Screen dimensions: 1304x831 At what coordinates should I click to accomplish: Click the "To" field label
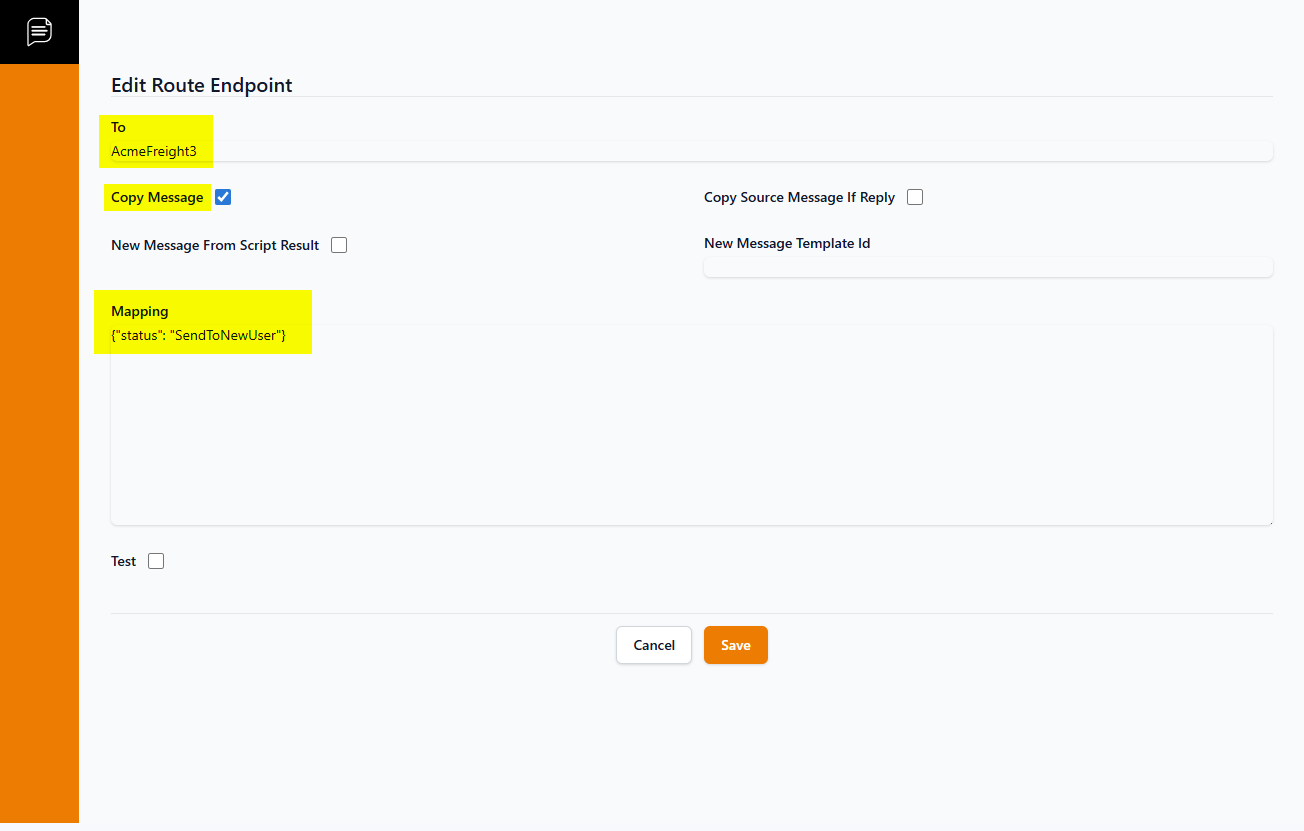pos(118,127)
